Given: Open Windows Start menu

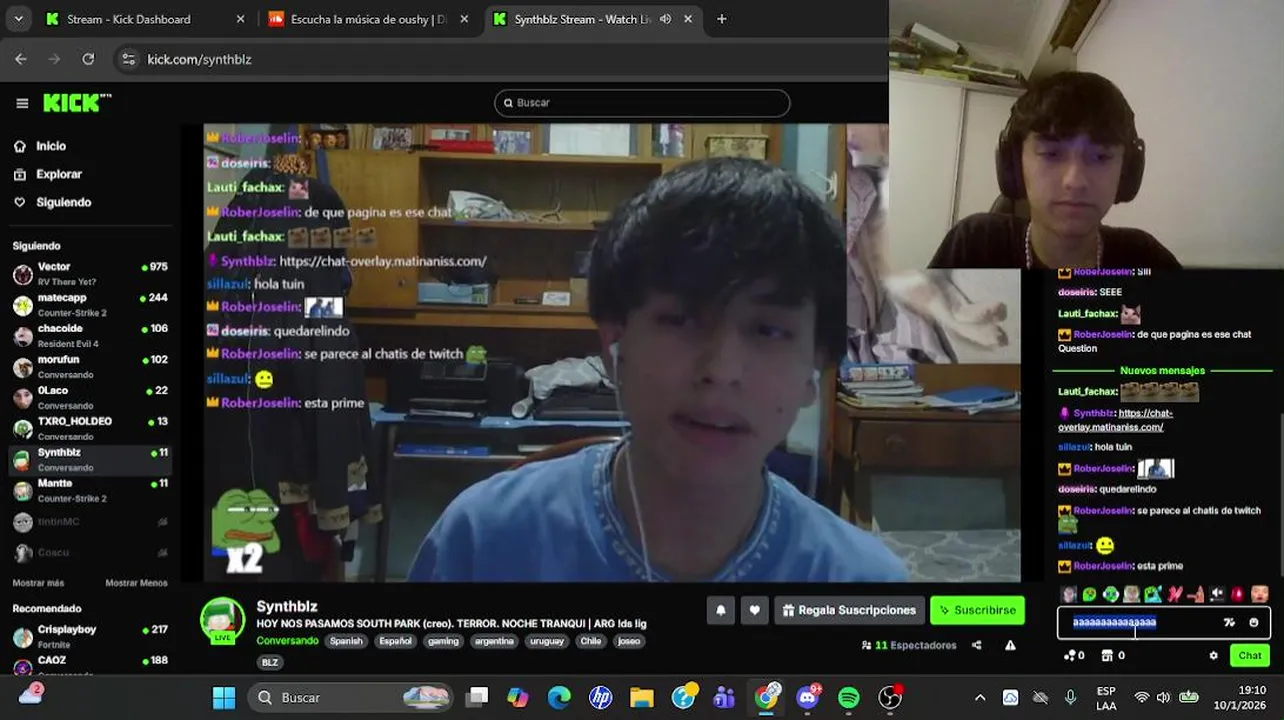Looking at the screenshot, I should [x=224, y=697].
